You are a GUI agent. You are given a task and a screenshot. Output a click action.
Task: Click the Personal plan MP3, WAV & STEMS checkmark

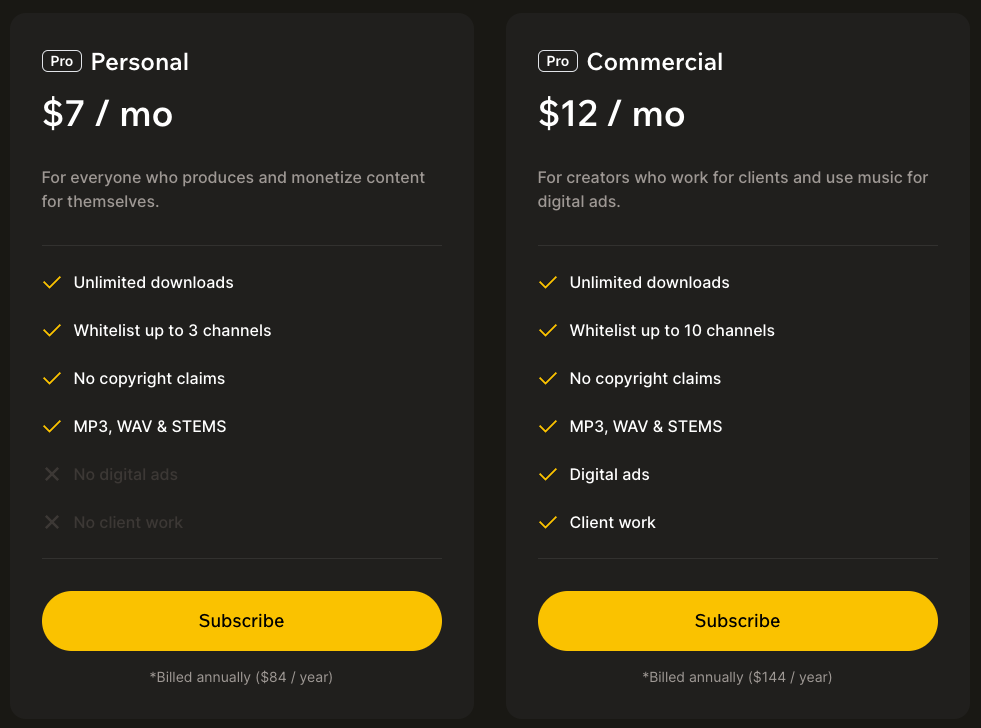[52, 427]
